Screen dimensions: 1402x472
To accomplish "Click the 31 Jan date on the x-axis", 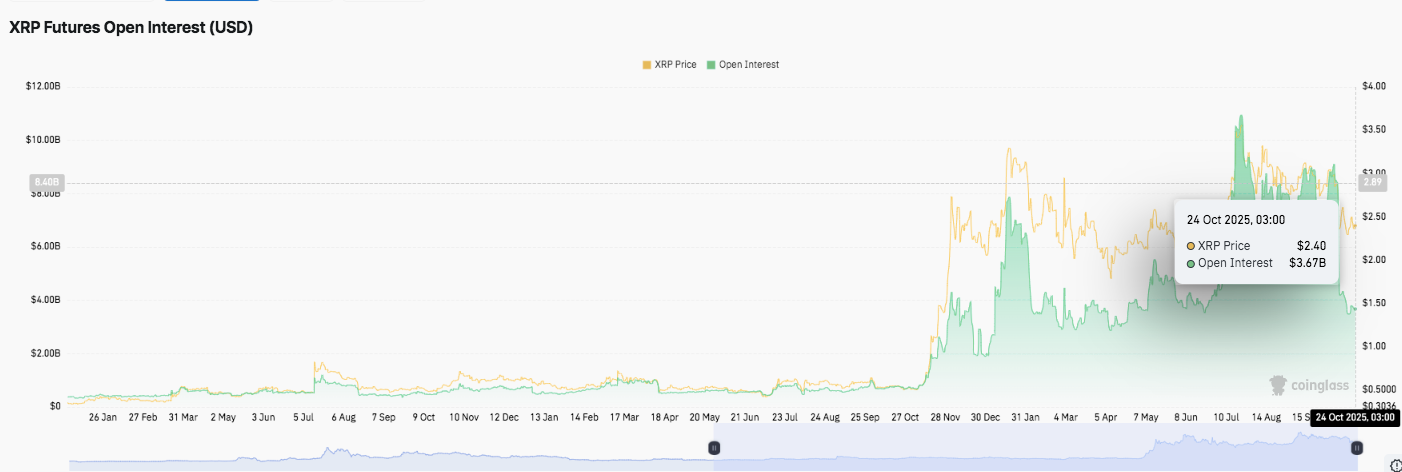I will coord(1024,417).
